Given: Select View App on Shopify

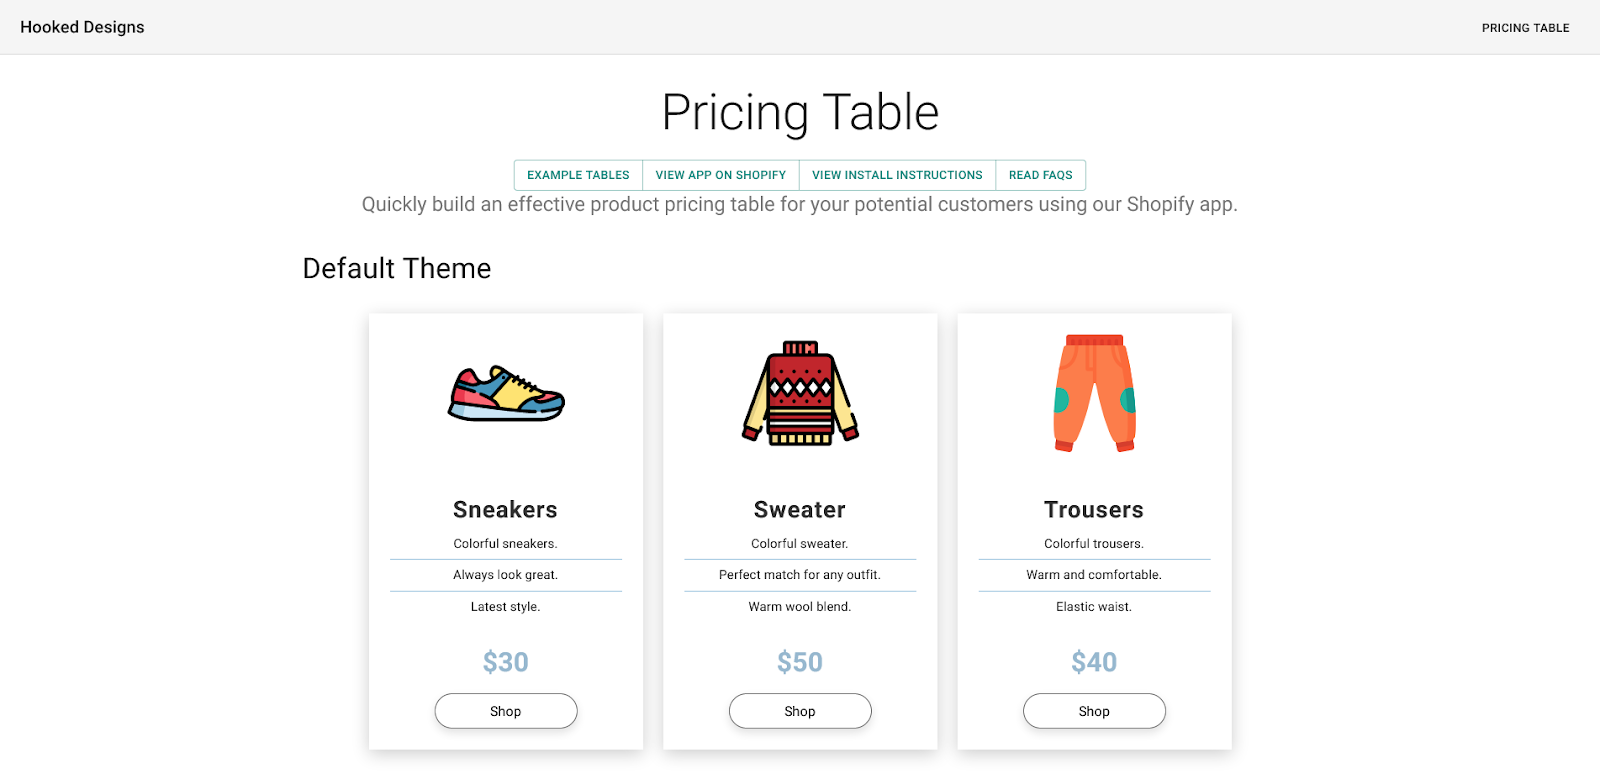Looking at the screenshot, I should tap(720, 175).
